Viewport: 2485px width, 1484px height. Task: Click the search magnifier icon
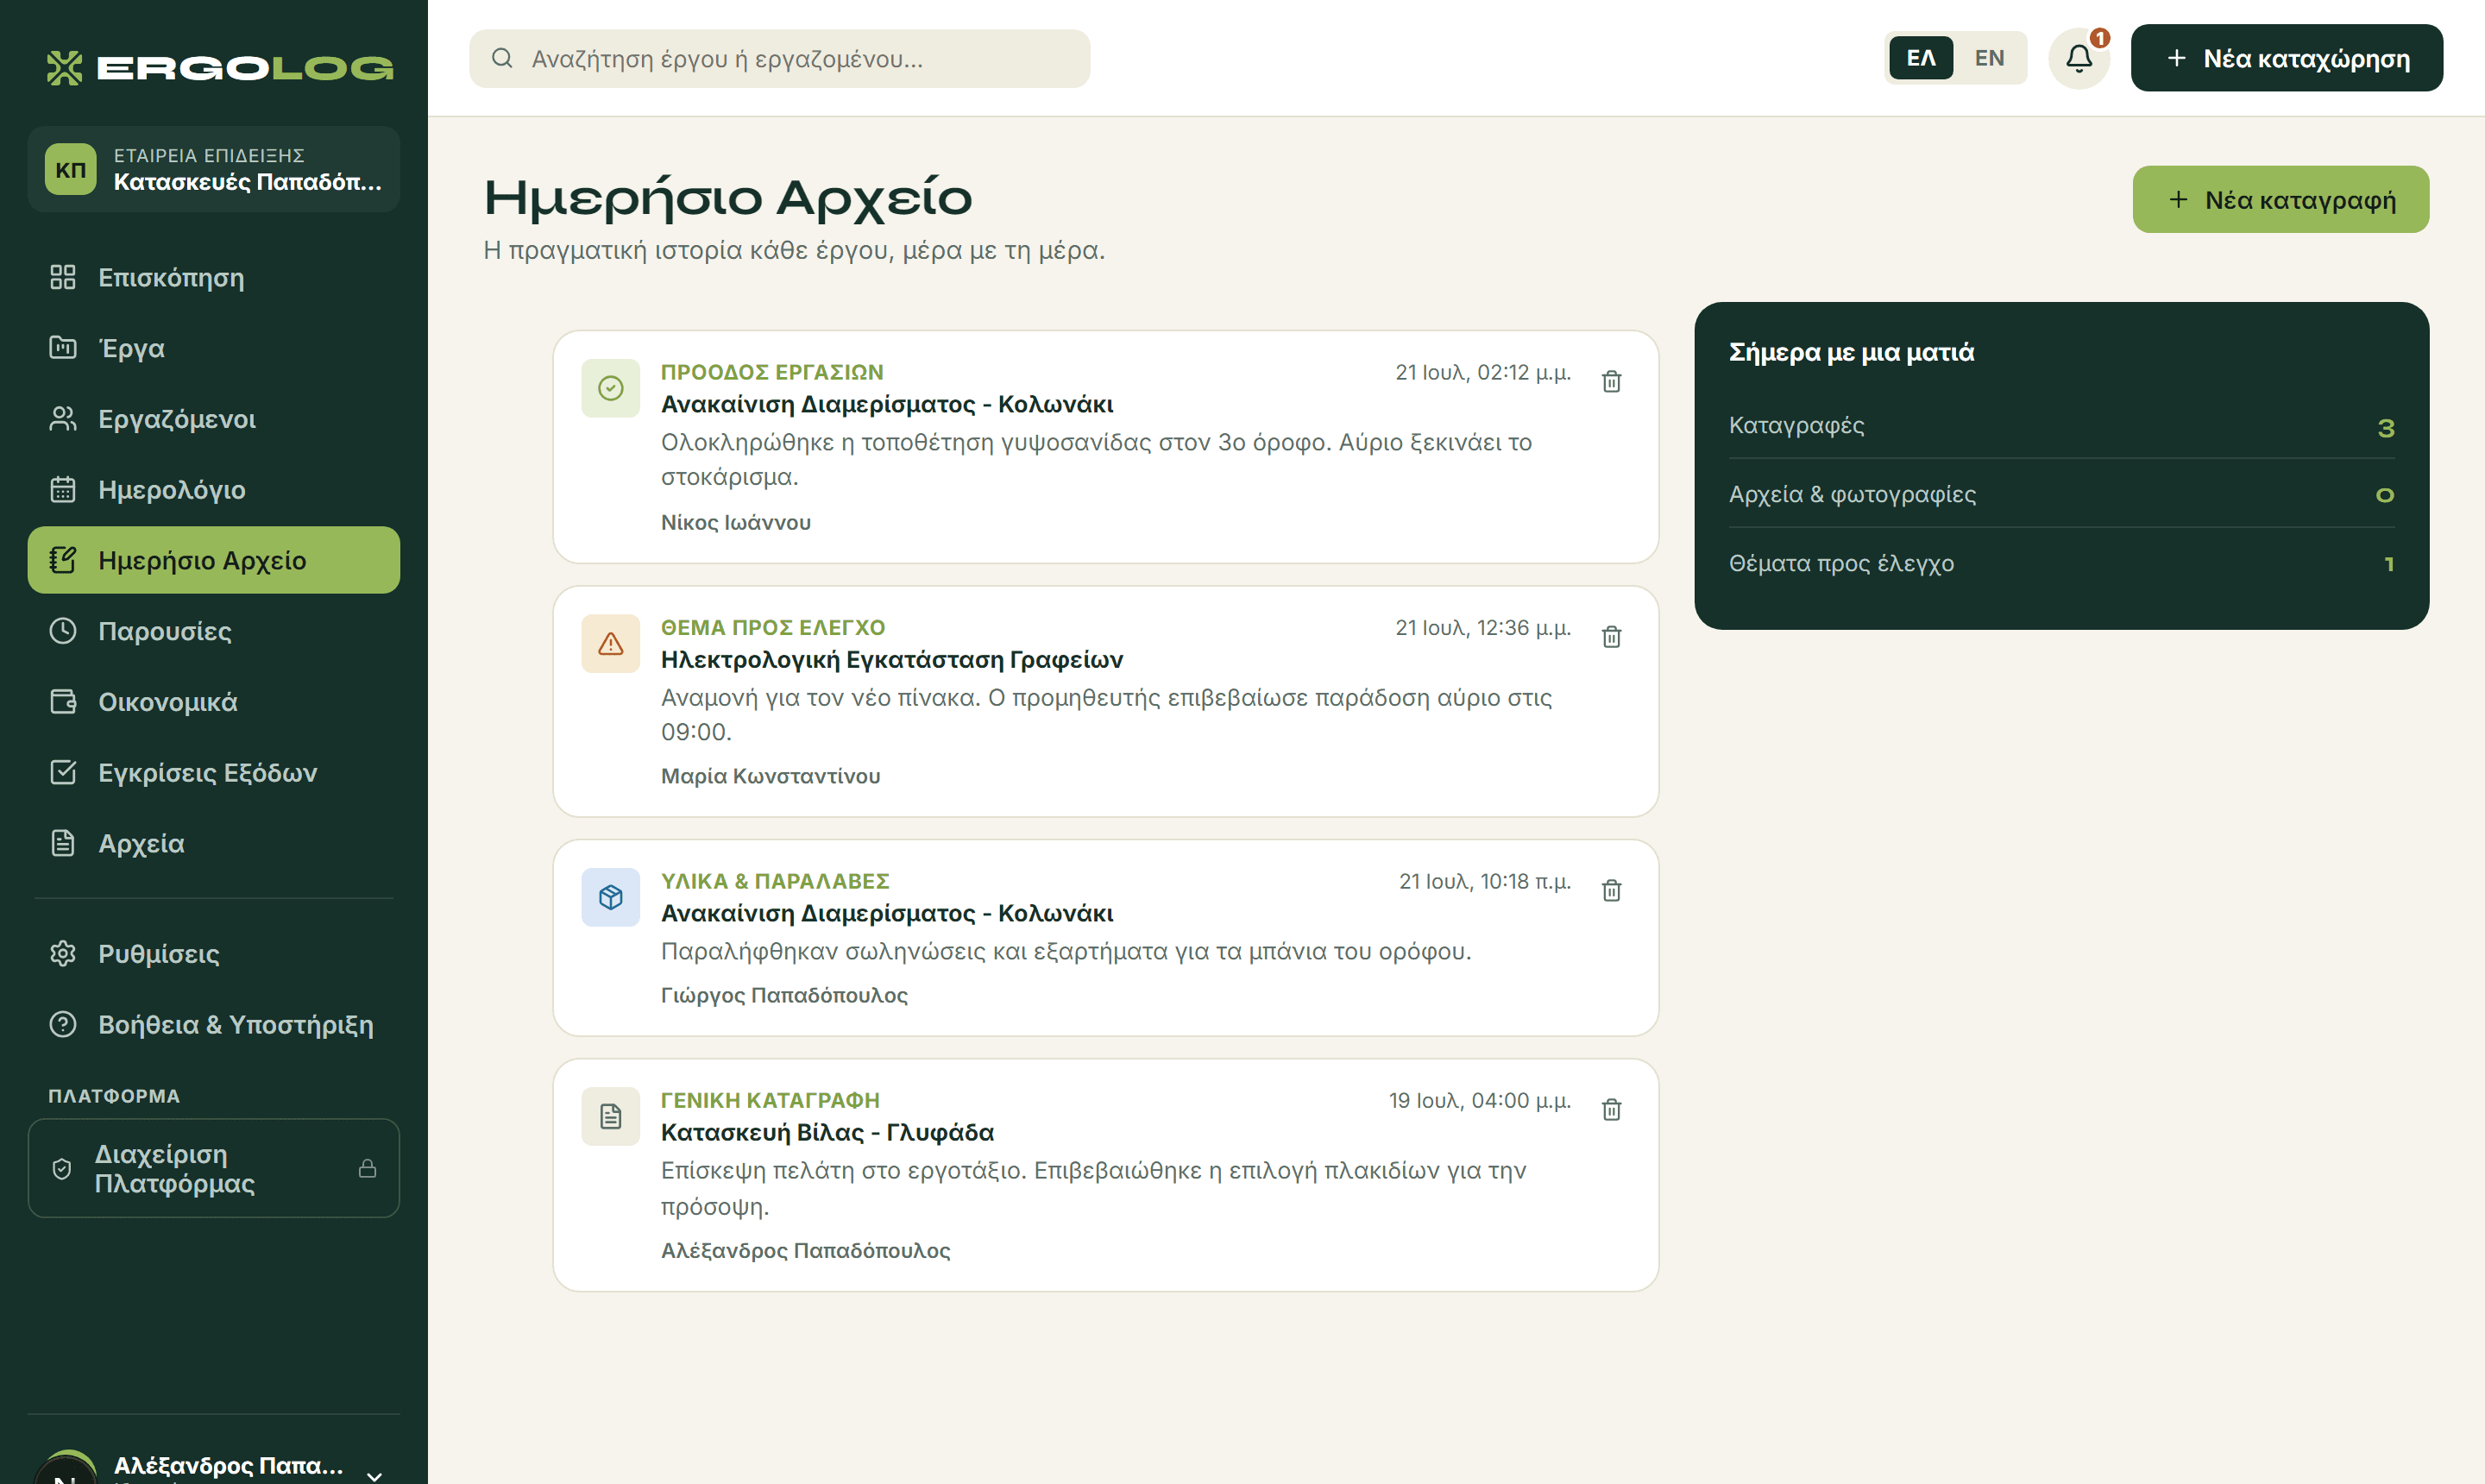pyautogui.click(x=502, y=58)
